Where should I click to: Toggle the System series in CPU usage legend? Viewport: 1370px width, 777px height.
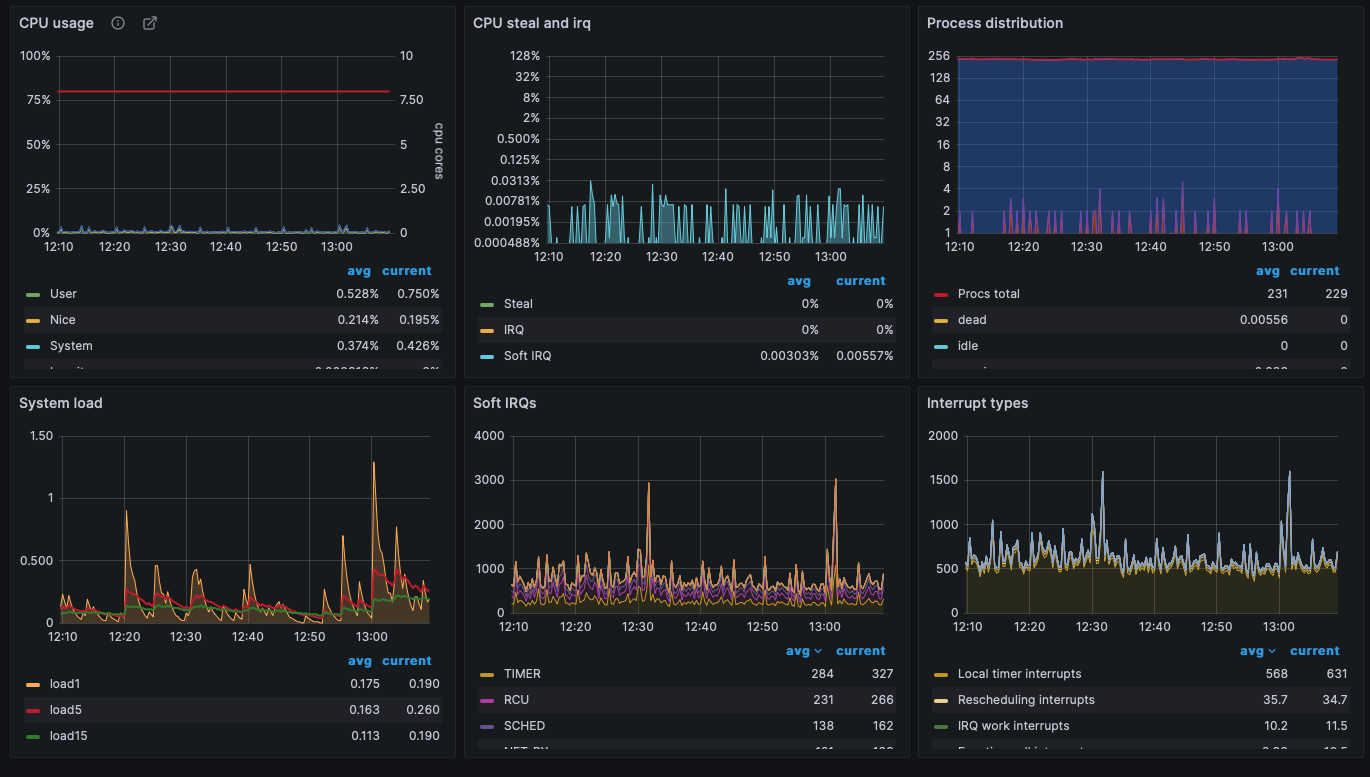(71, 346)
